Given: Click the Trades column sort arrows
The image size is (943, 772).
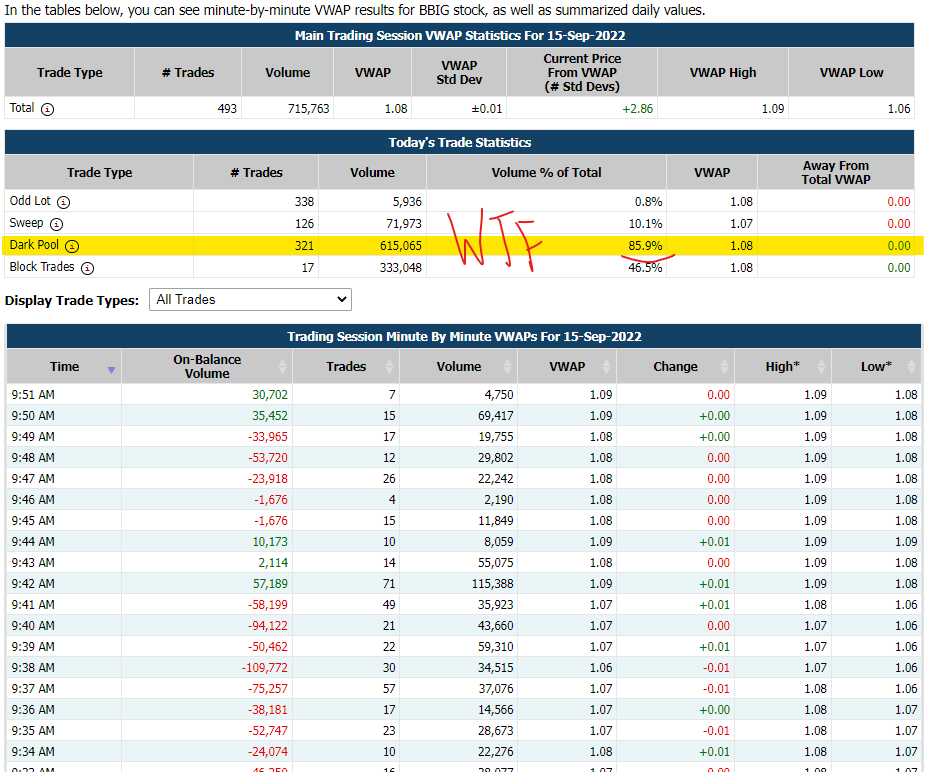Looking at the screenshot, I should (390, 366).
